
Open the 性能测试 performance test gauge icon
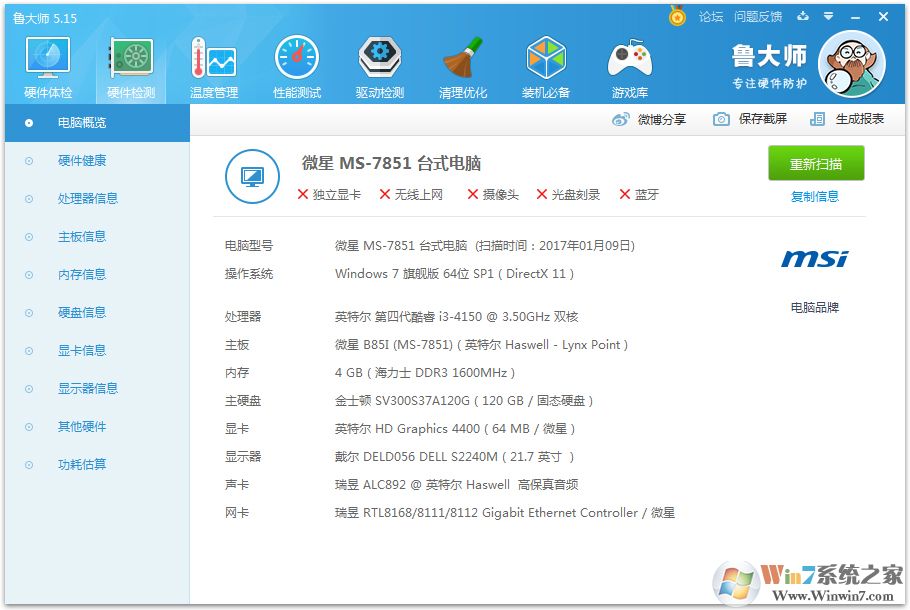(x=297, y=65)
